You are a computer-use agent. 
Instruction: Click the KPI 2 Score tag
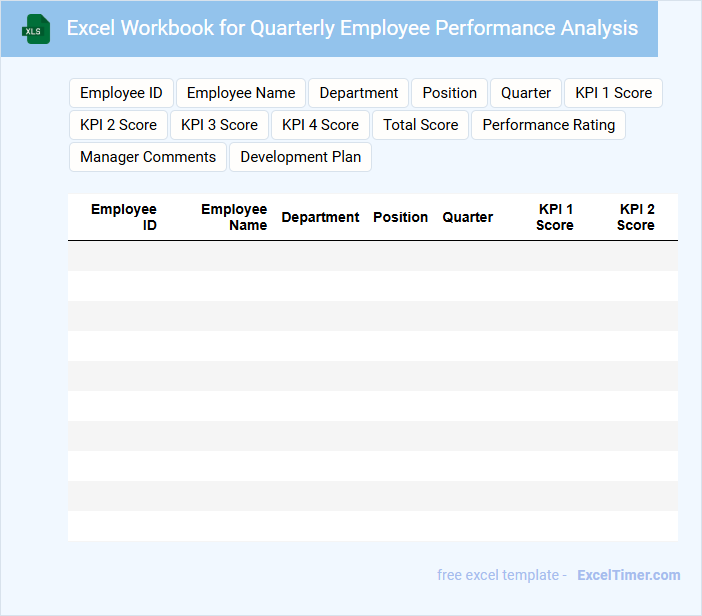pyautogui.click(x=118, y=125)
